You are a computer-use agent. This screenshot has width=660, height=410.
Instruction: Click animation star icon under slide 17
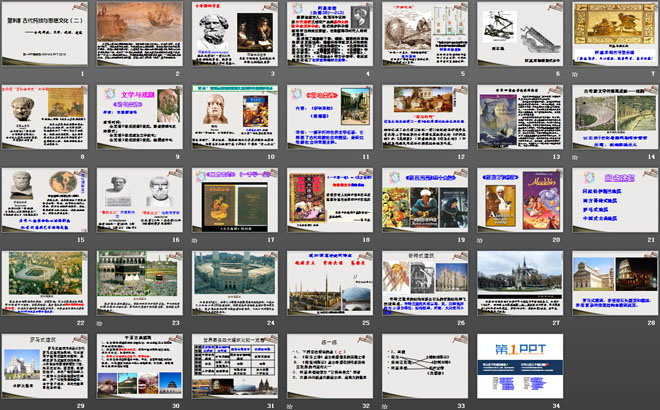coord(194,240)
